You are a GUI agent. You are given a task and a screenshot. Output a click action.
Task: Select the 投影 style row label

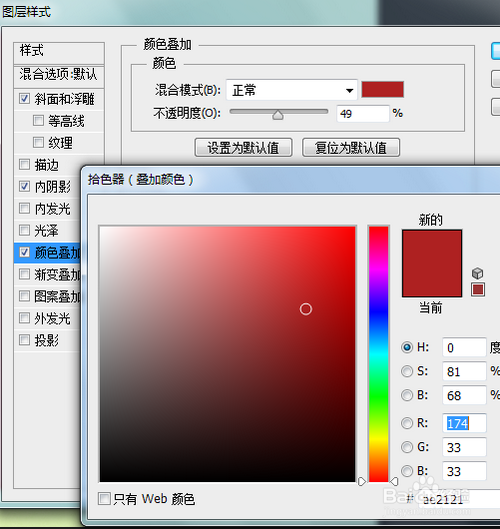pyautogui.click(x=47, y=340)
